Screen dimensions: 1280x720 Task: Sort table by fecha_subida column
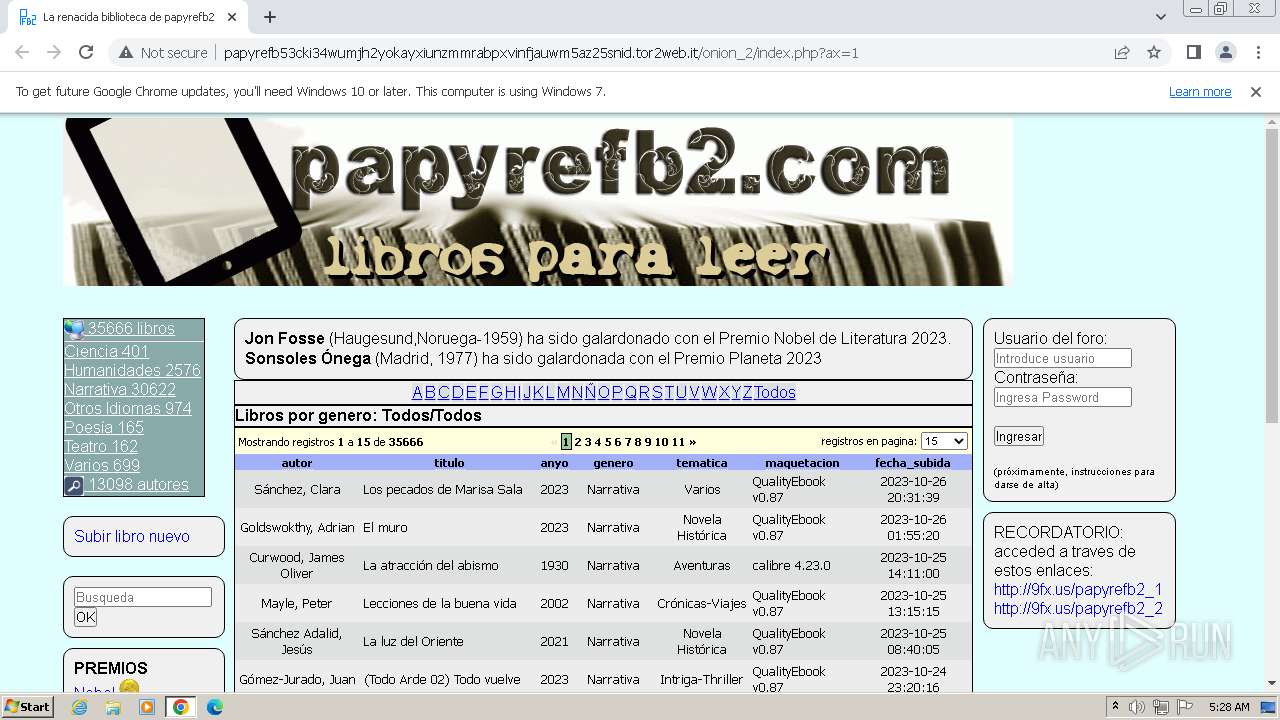(912, 463)
